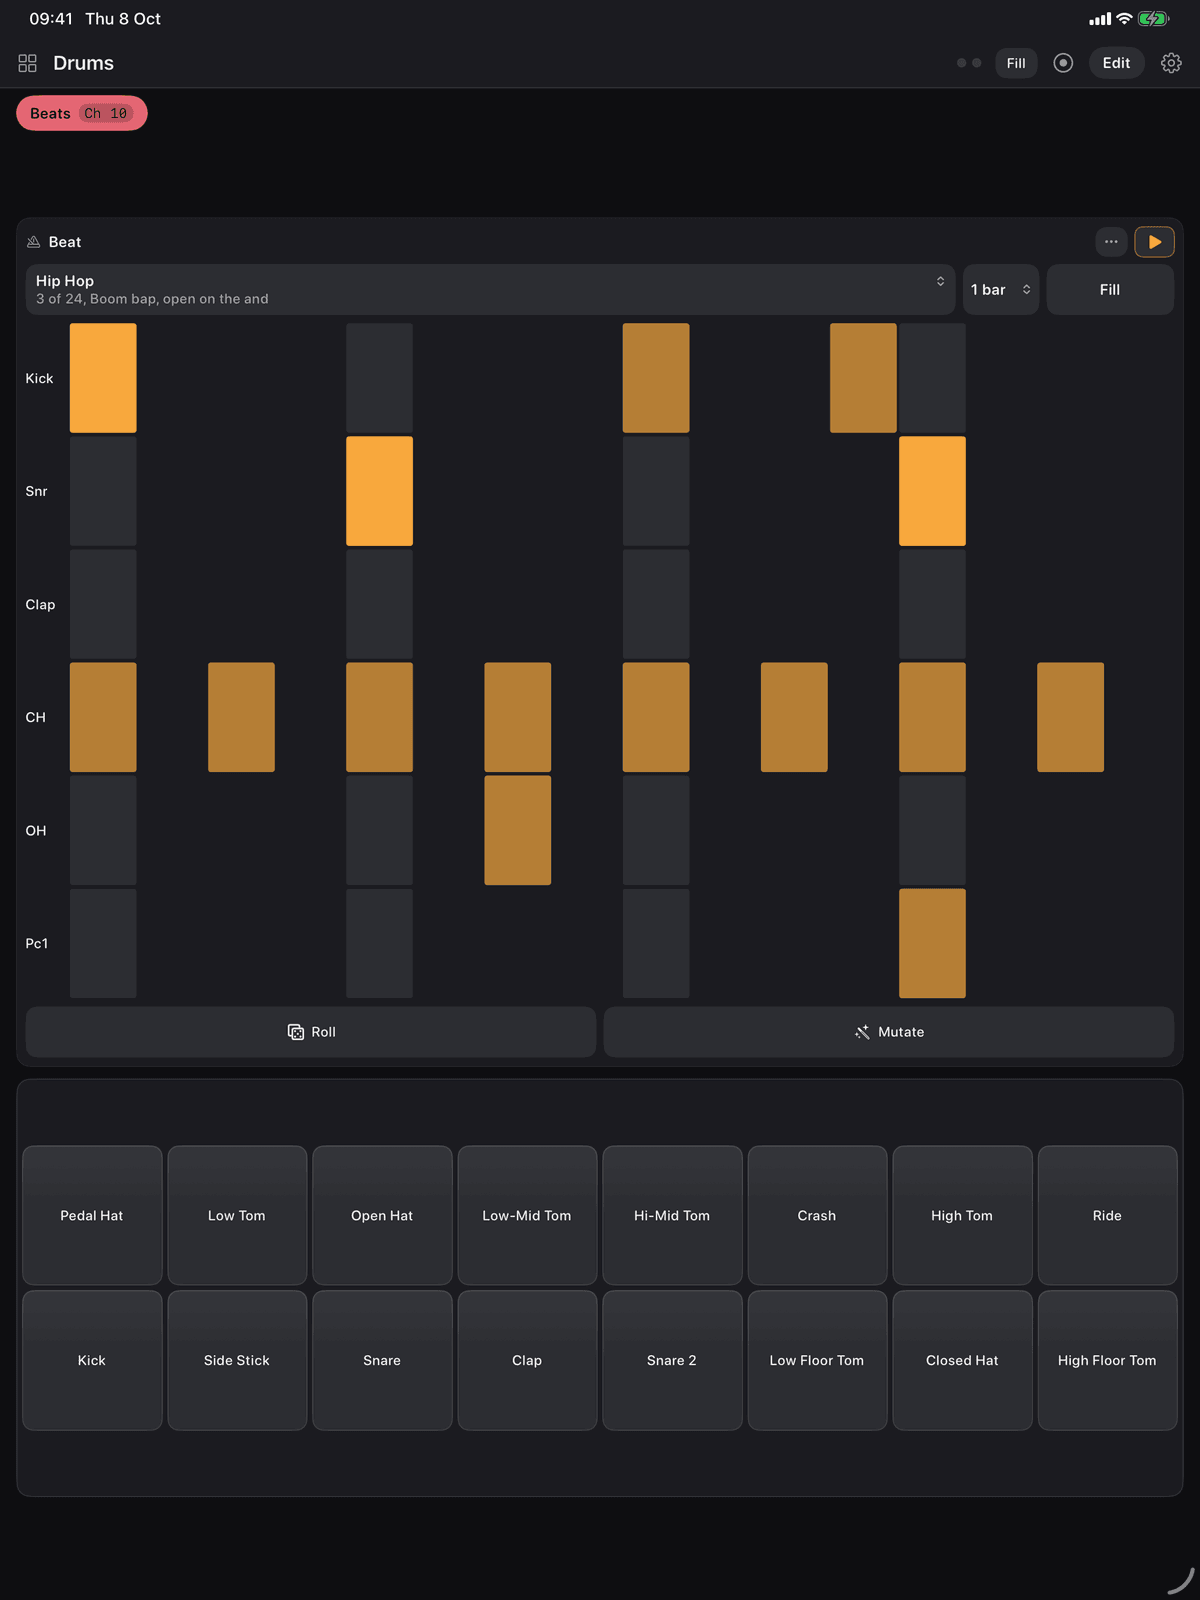Image resolution: width=1200 pixels, height=1600 pixels.
Task: Check the battery icon in status bar
Action: click(1153, 19)
